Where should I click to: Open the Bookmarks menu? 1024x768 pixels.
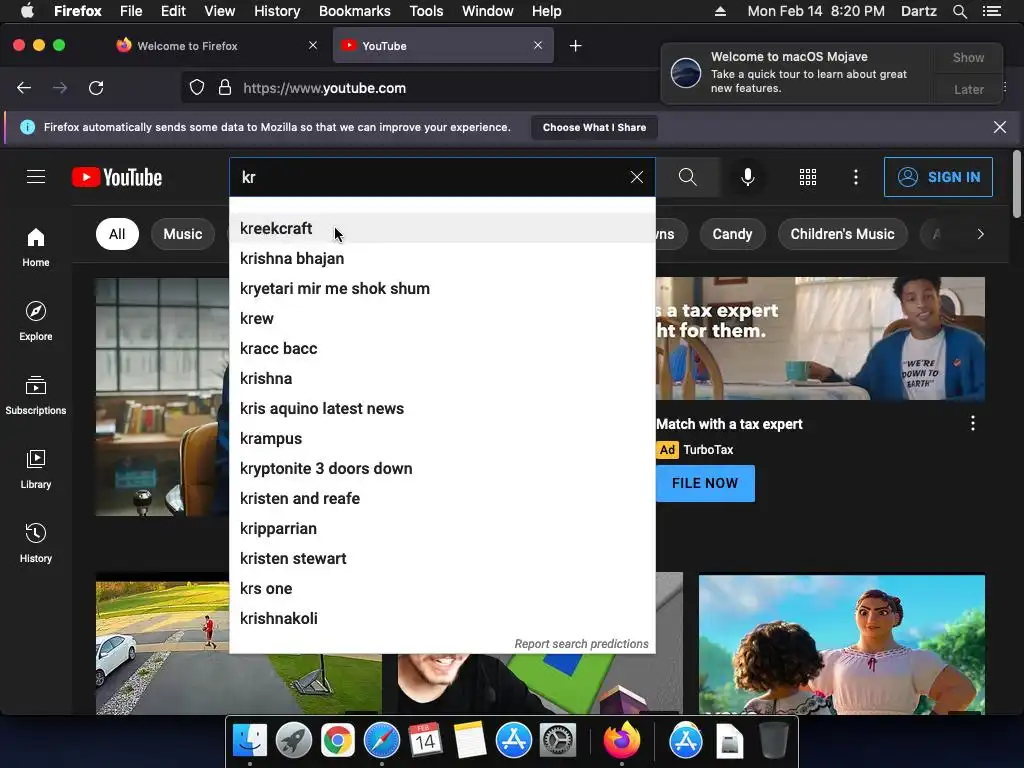[355, 11]
